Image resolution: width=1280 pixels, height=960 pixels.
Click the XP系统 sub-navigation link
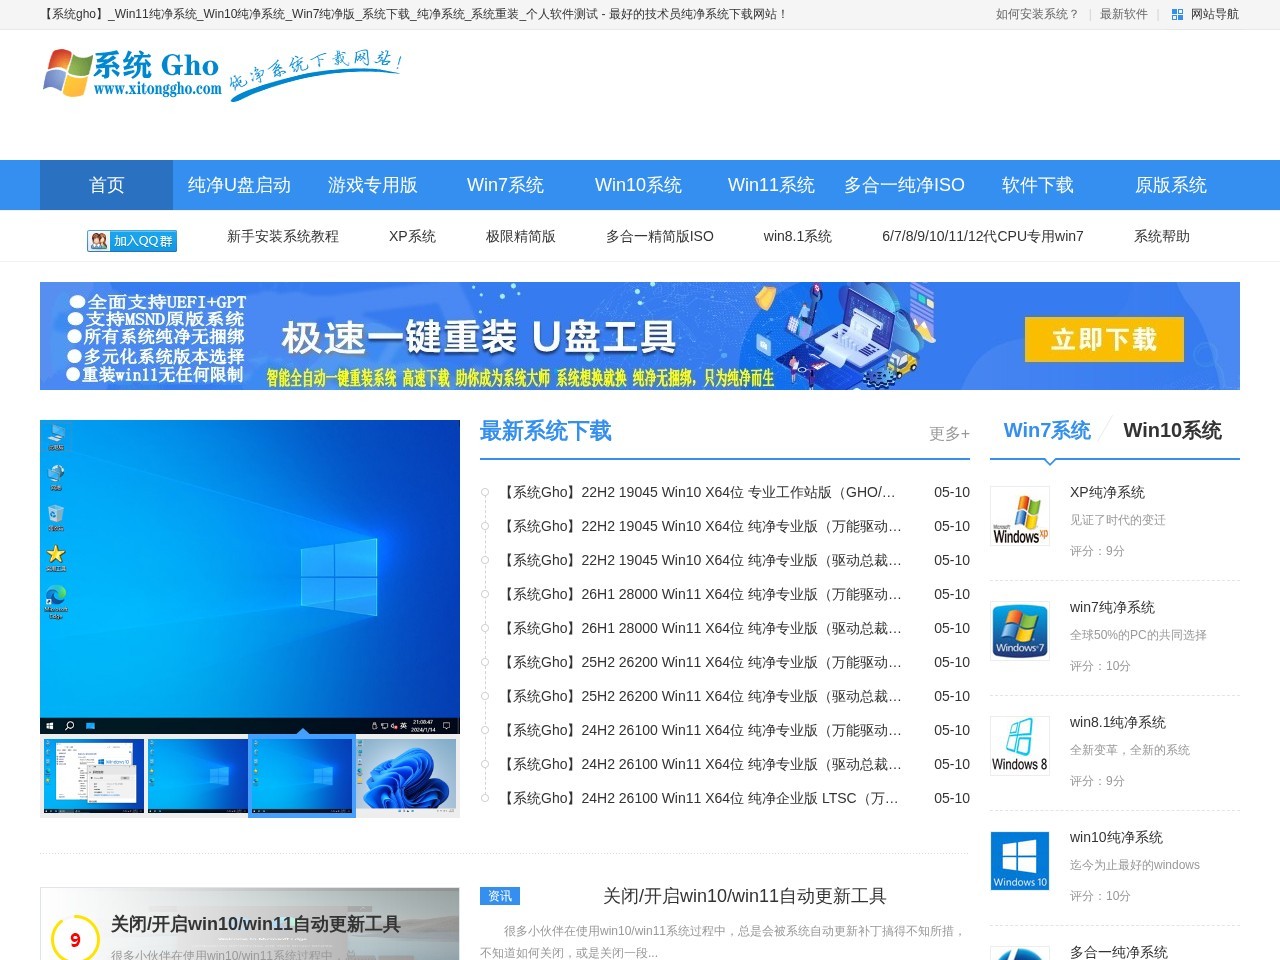point(412,236)
